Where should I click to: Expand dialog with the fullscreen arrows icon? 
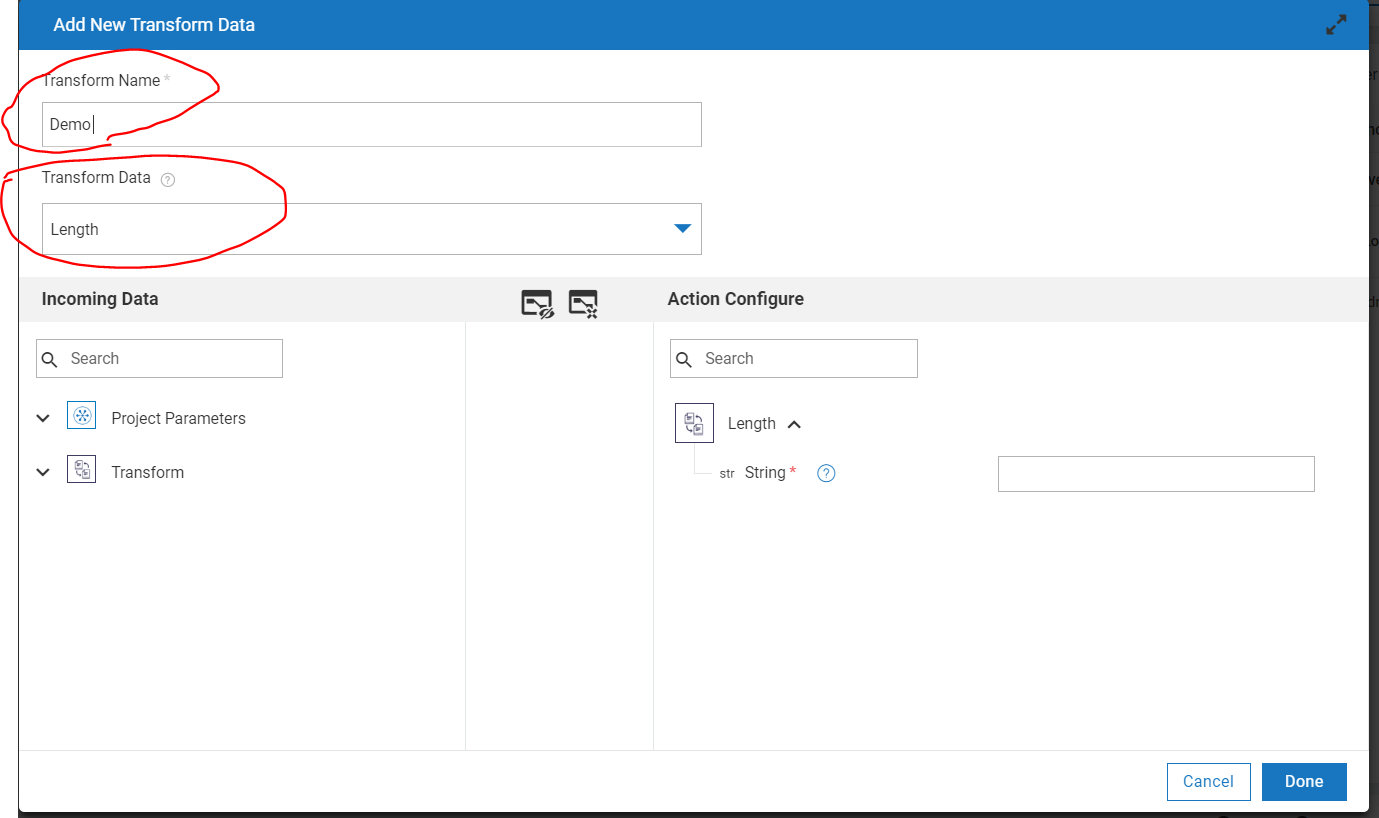1336,26
